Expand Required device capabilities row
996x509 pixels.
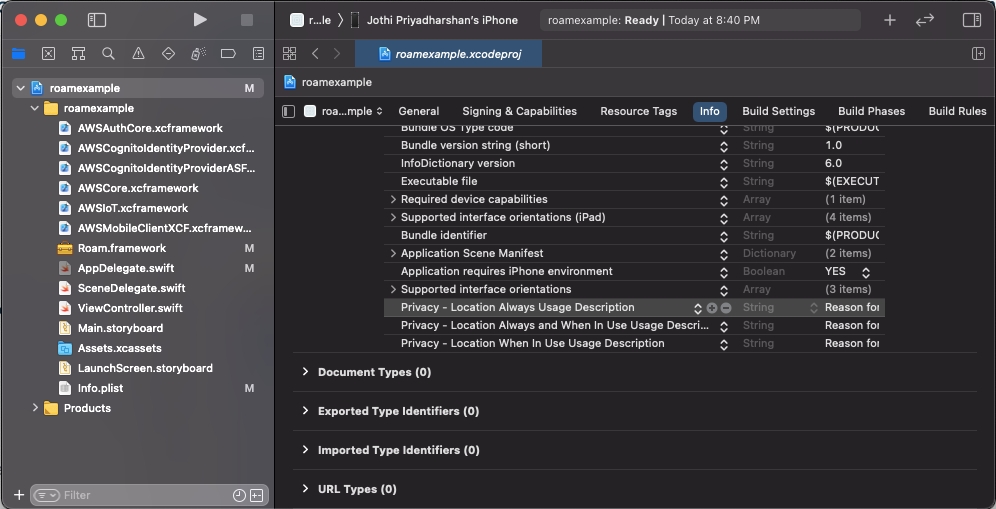click(x=393, y=200)
